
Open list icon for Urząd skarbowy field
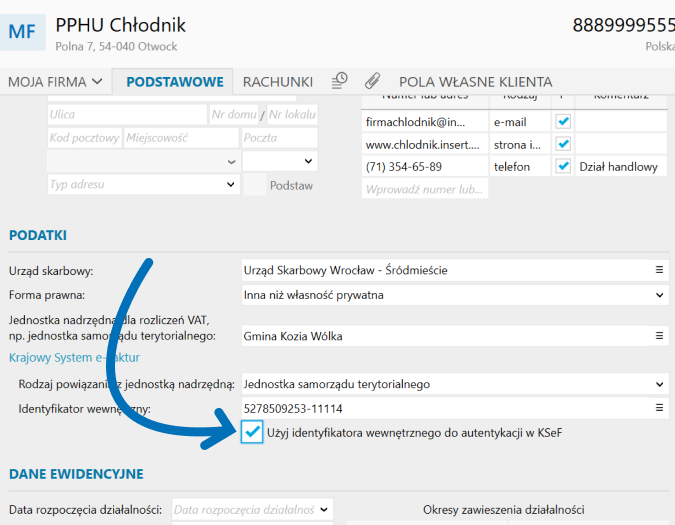tap(659, 270)
